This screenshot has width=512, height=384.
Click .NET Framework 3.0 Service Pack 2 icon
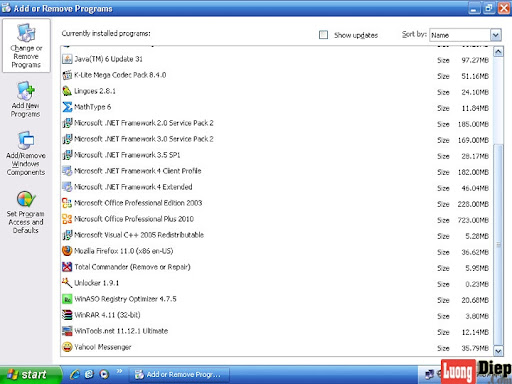[x=67, y=139]
